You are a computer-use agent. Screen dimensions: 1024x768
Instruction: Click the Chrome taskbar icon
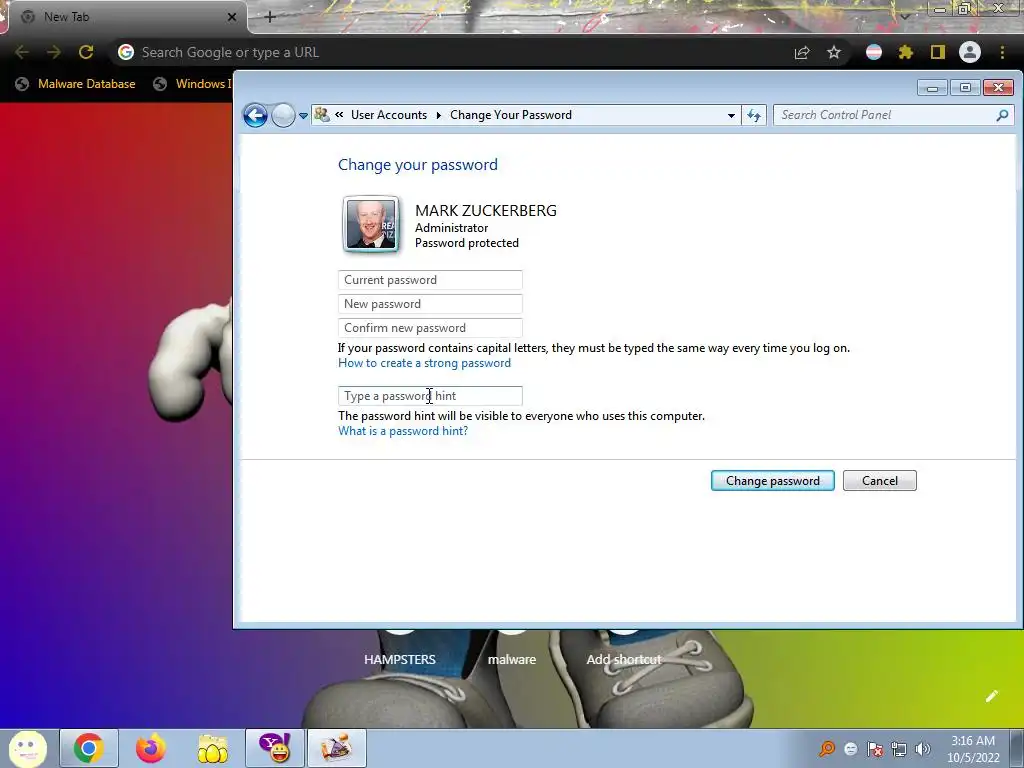click(x=89, y=748)
